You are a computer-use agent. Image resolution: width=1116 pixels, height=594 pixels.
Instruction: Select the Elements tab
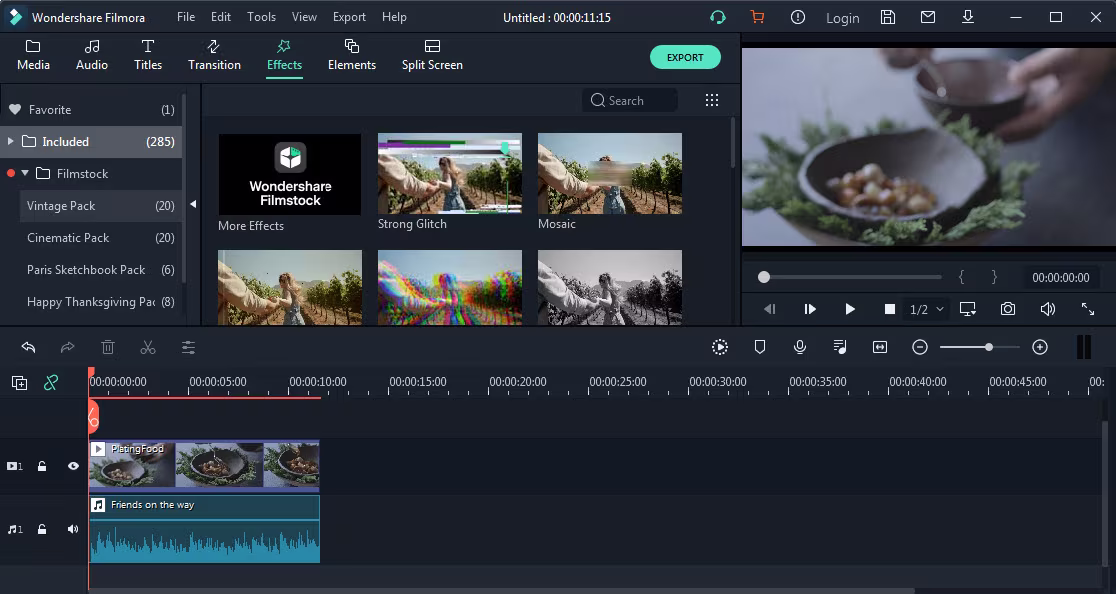352,55
